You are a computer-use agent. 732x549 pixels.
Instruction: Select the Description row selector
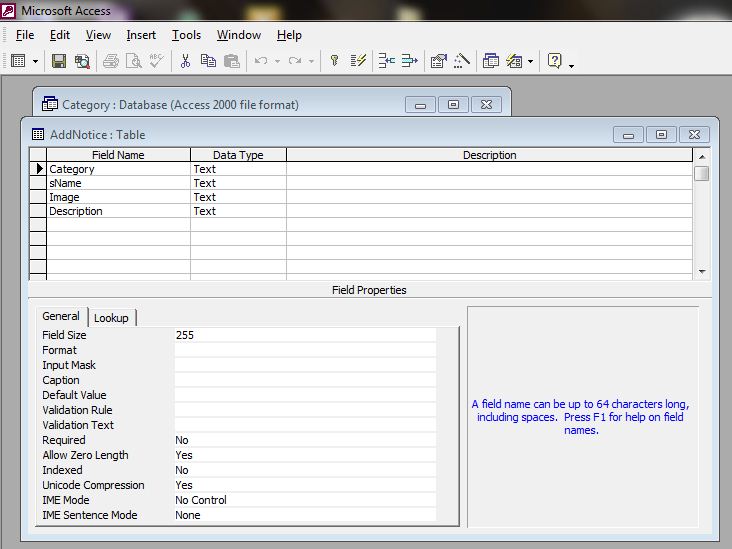[38, 211]
